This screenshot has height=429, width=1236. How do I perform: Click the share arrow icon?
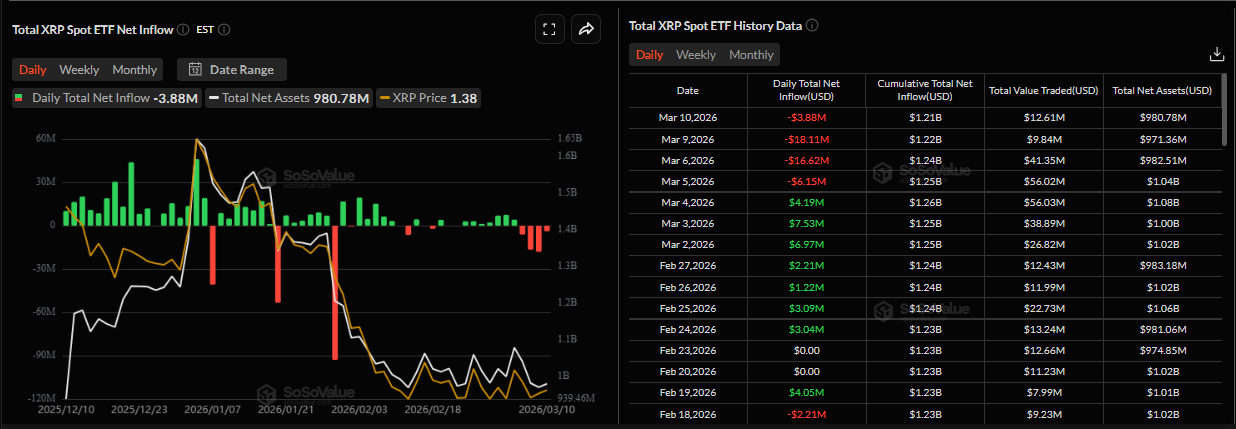[x=586, y=29]
